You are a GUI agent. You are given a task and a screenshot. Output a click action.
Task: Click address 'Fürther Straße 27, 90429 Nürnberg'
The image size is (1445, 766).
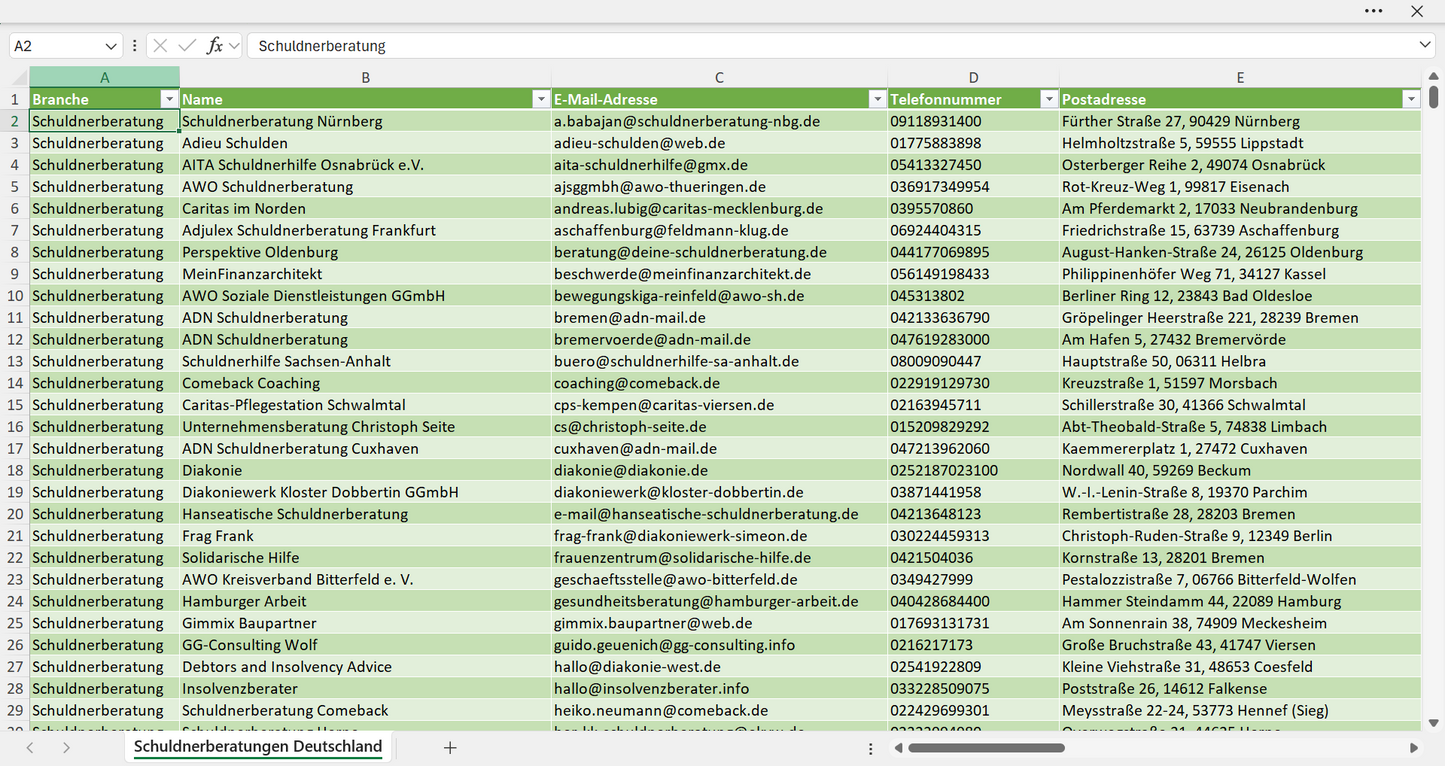point(1240,121)
